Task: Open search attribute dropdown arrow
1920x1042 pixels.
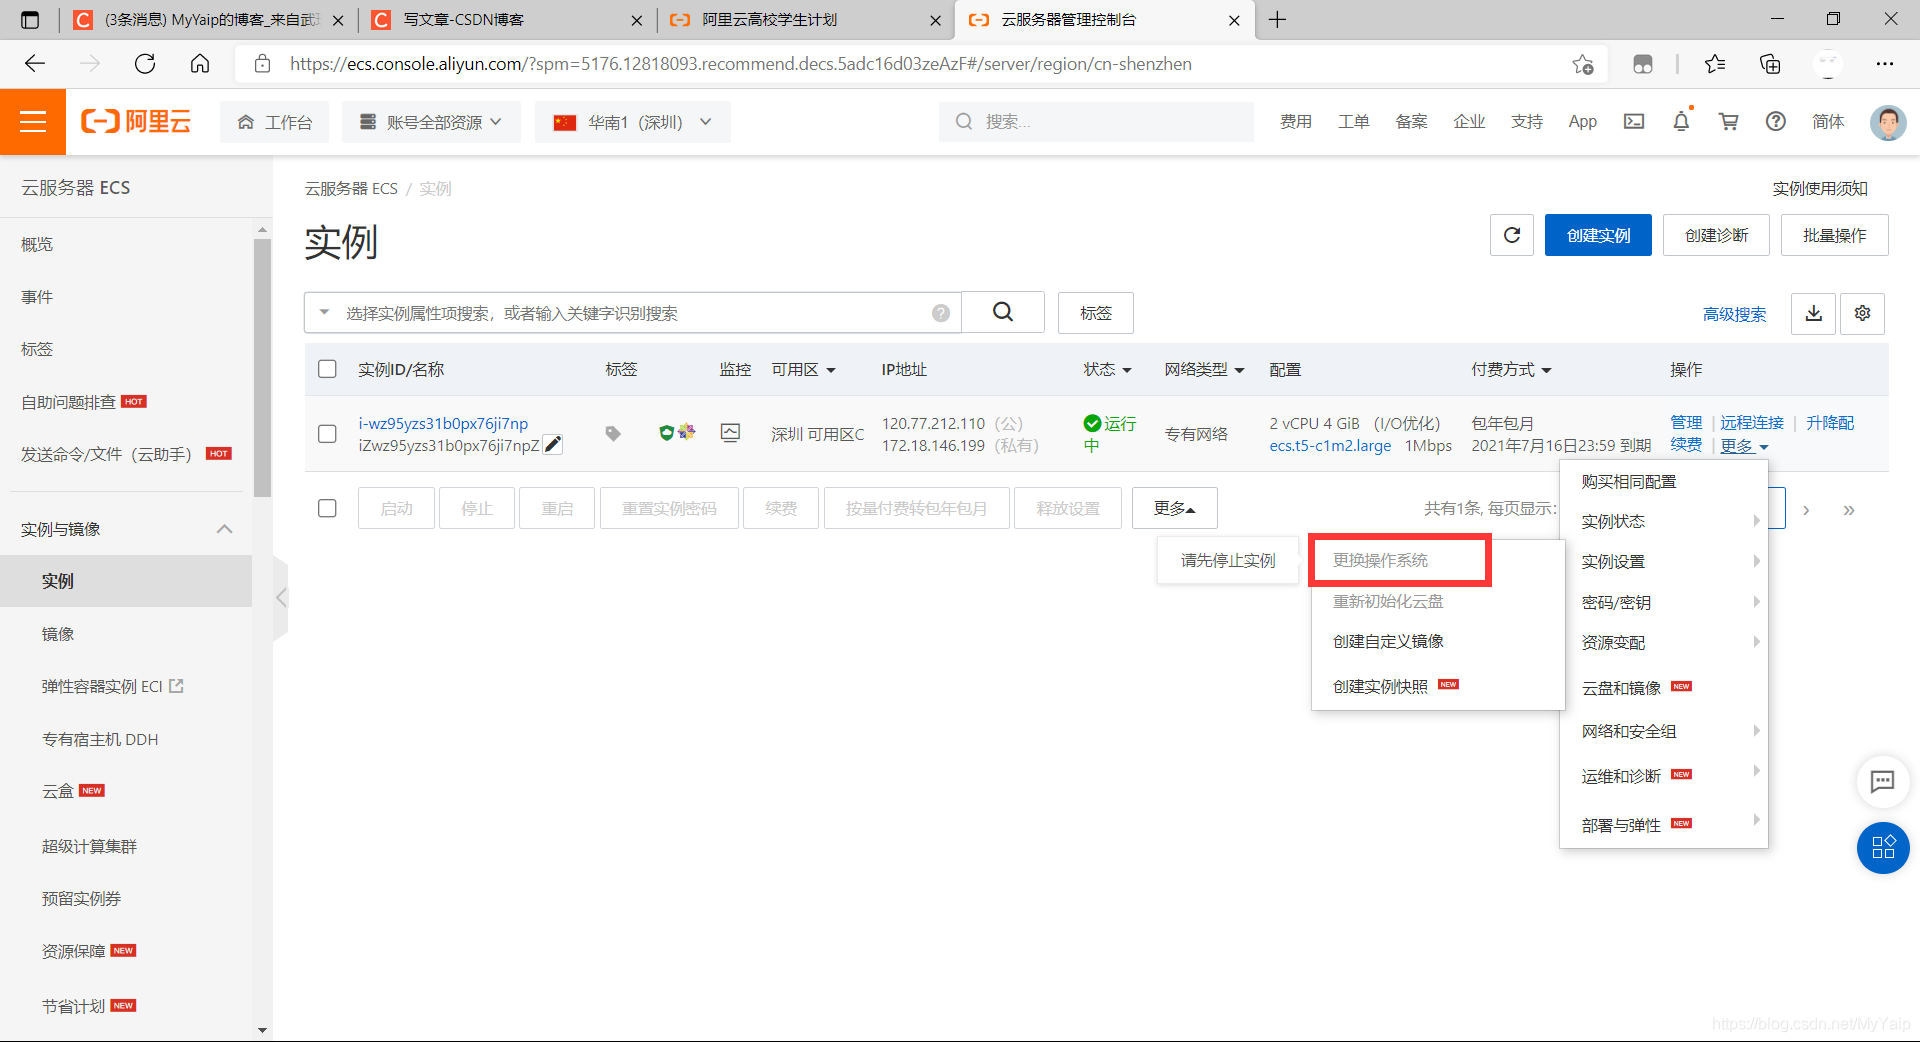Action: coord(324,313)
